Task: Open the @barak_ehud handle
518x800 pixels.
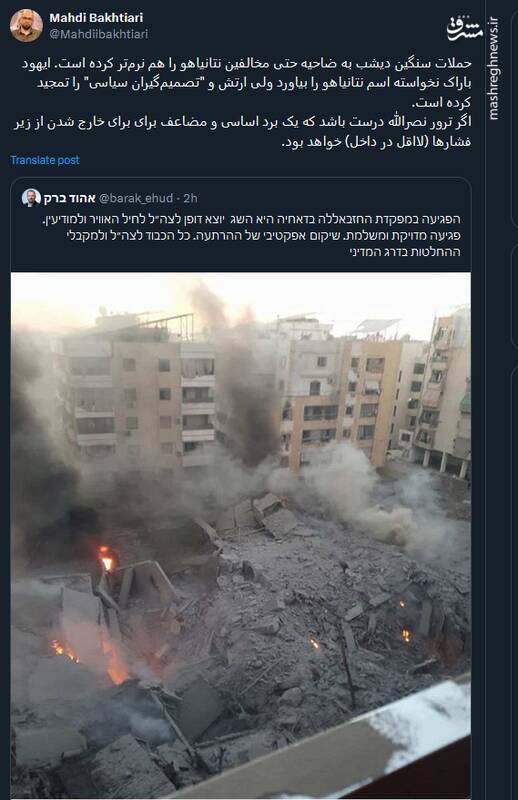Action: (135, 198)
